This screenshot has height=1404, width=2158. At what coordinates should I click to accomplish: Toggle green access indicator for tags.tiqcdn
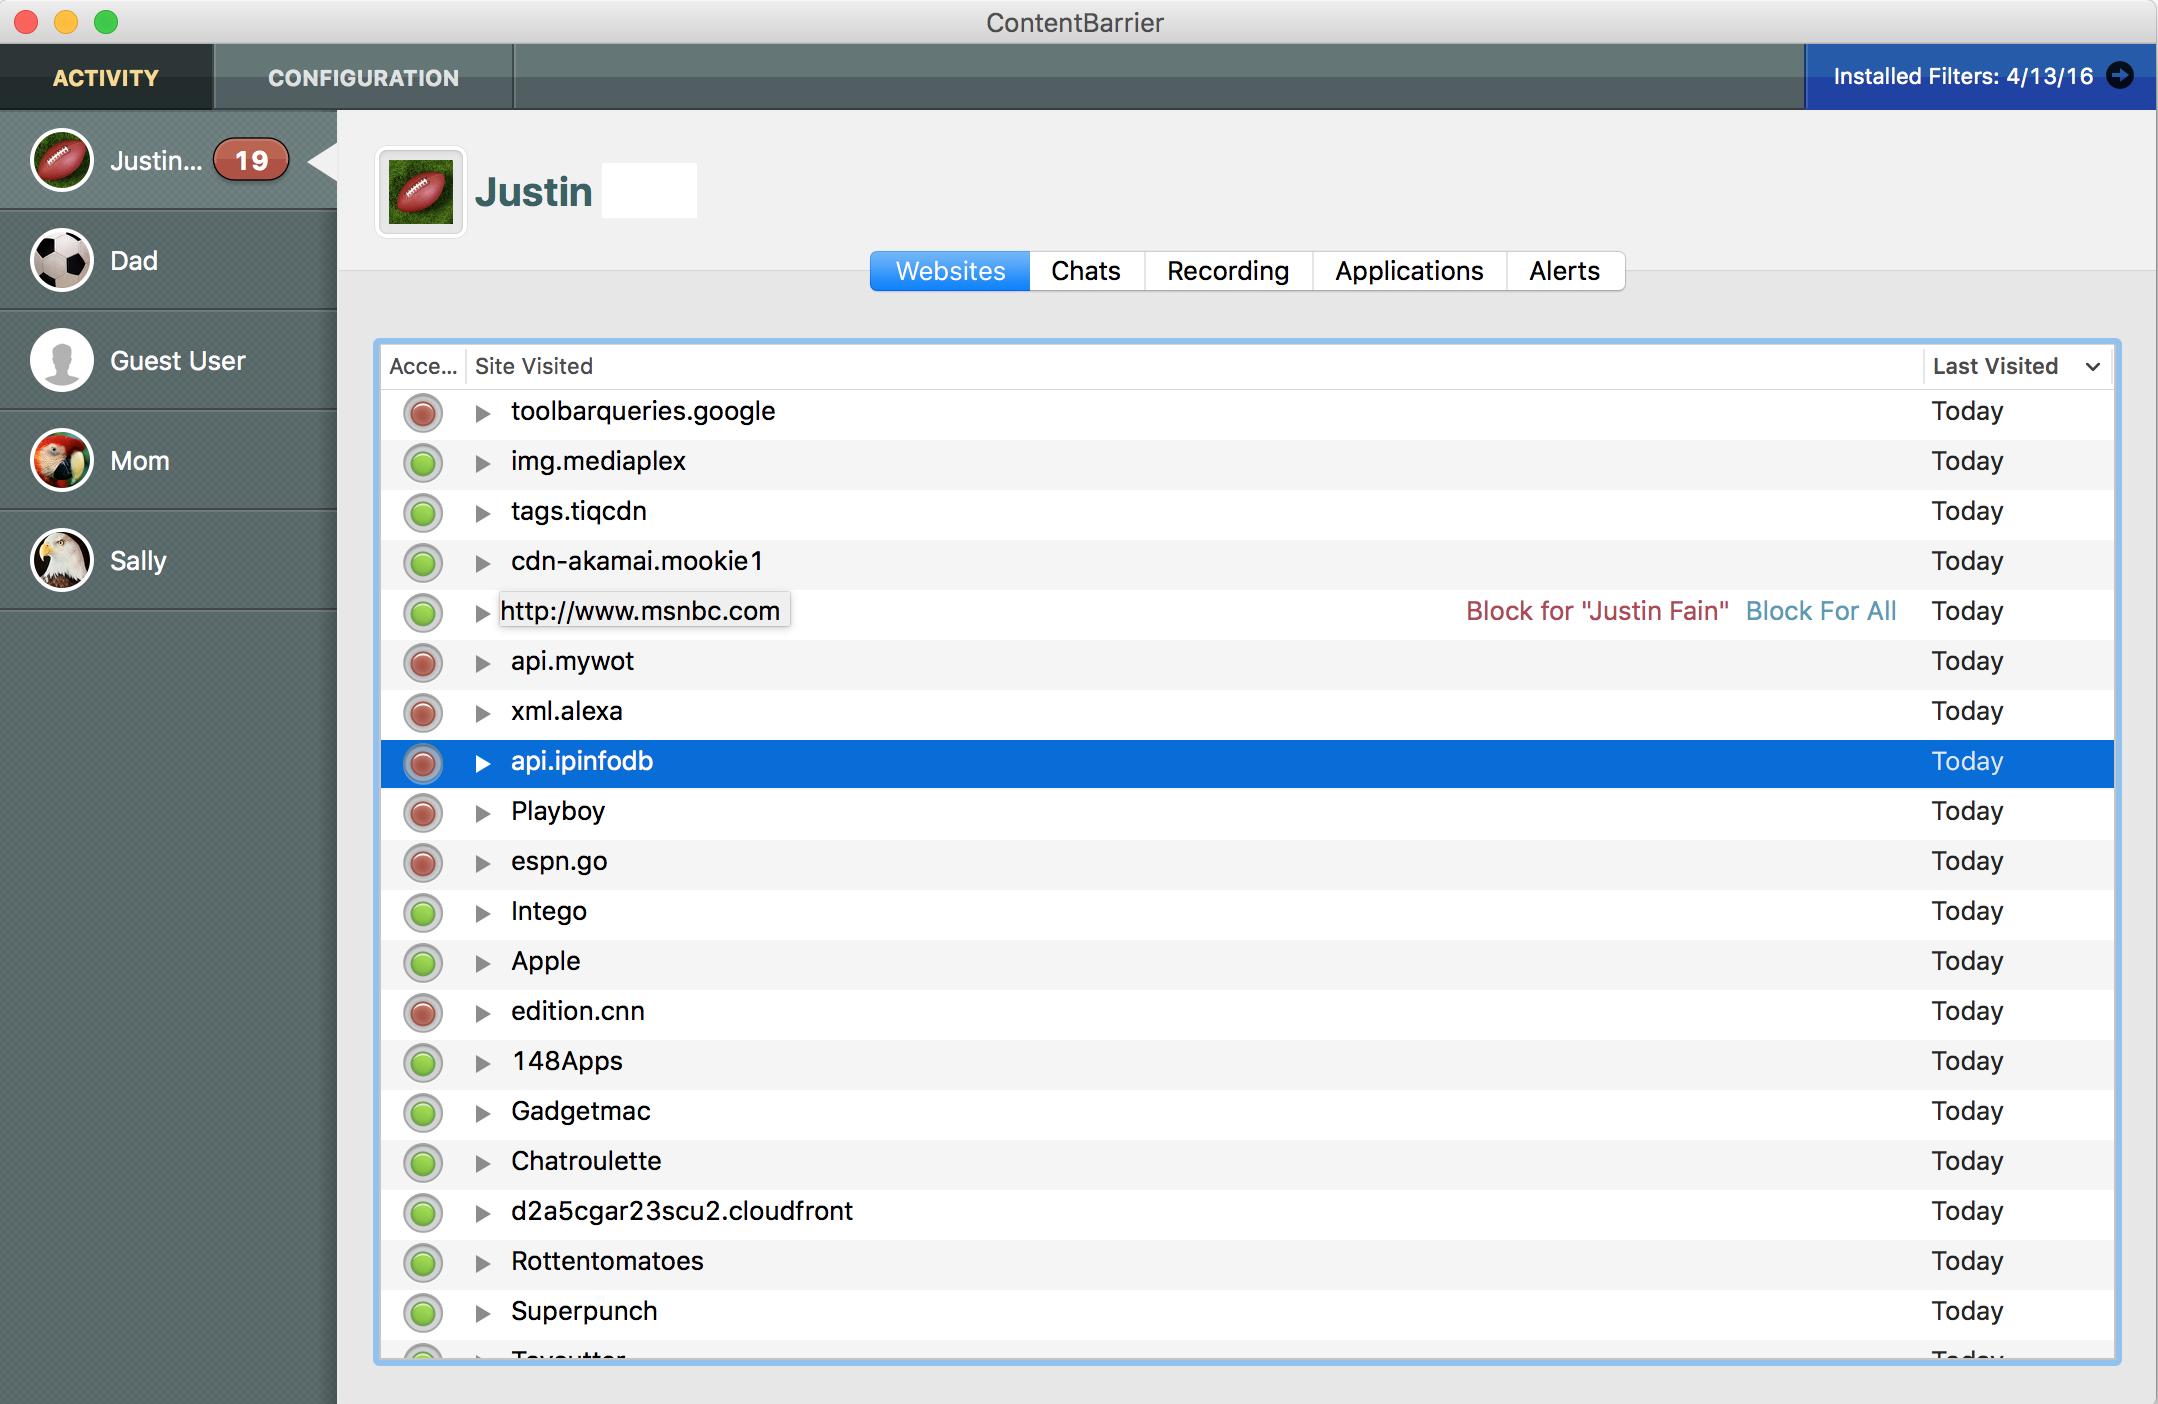(x=423, y=512)
